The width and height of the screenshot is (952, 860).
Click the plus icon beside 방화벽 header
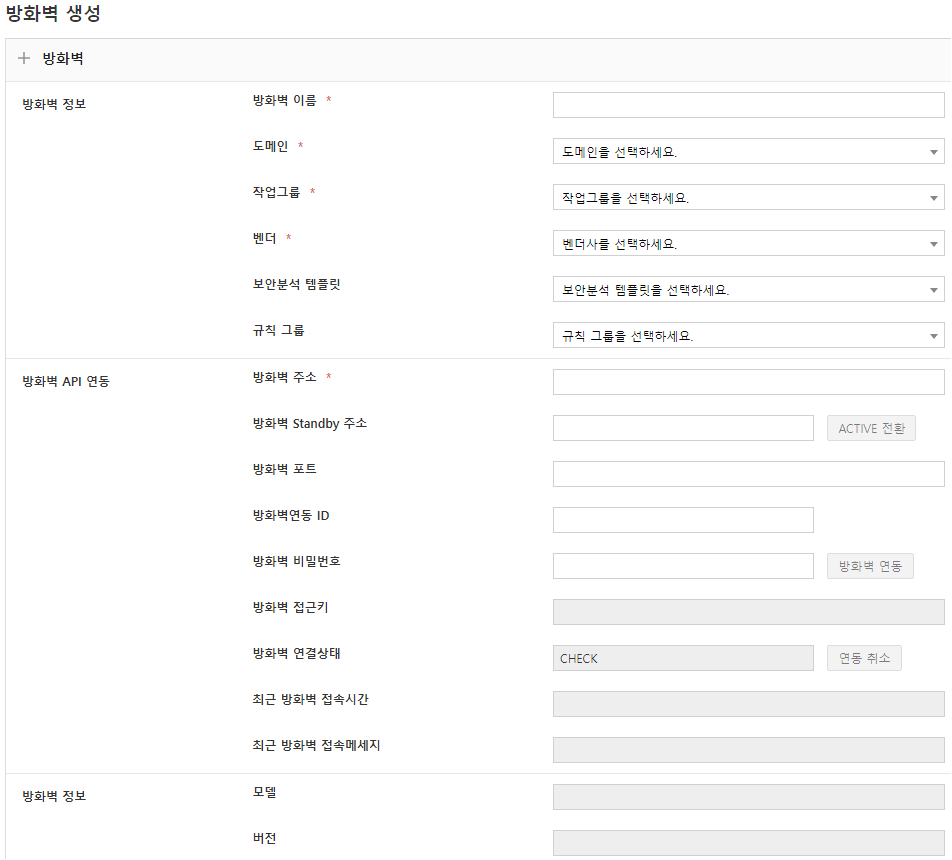pyautogui.click(x=24, y=58)
